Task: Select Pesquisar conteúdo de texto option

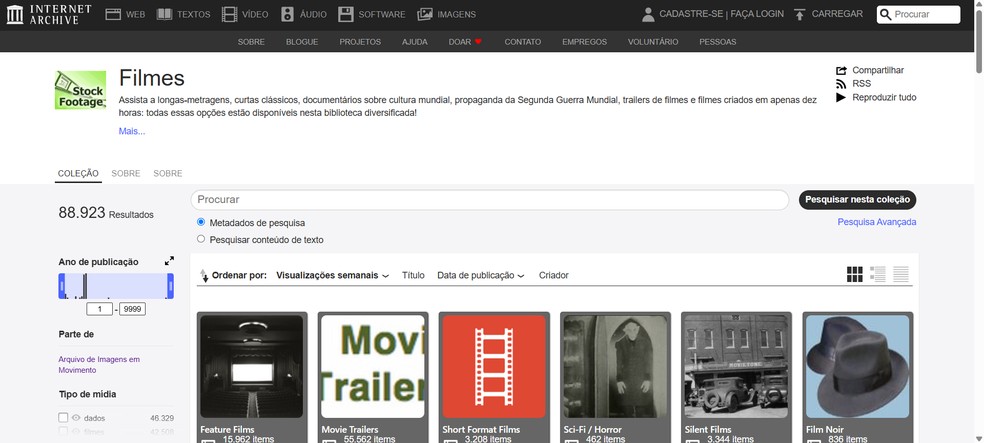Action: click(x=201, y=239)
